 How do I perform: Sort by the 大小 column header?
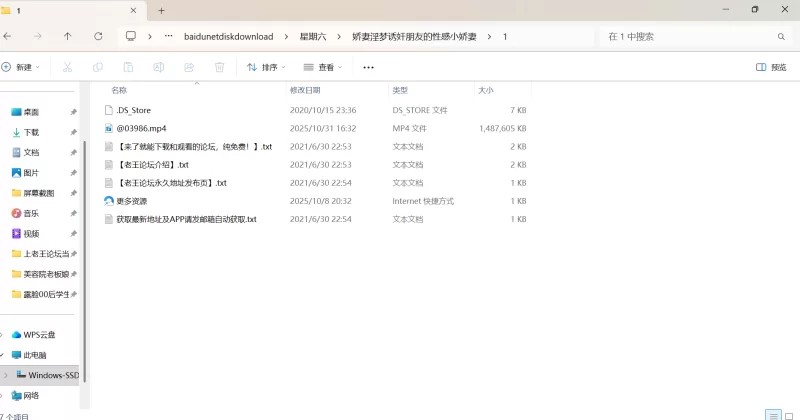point(486,90)
